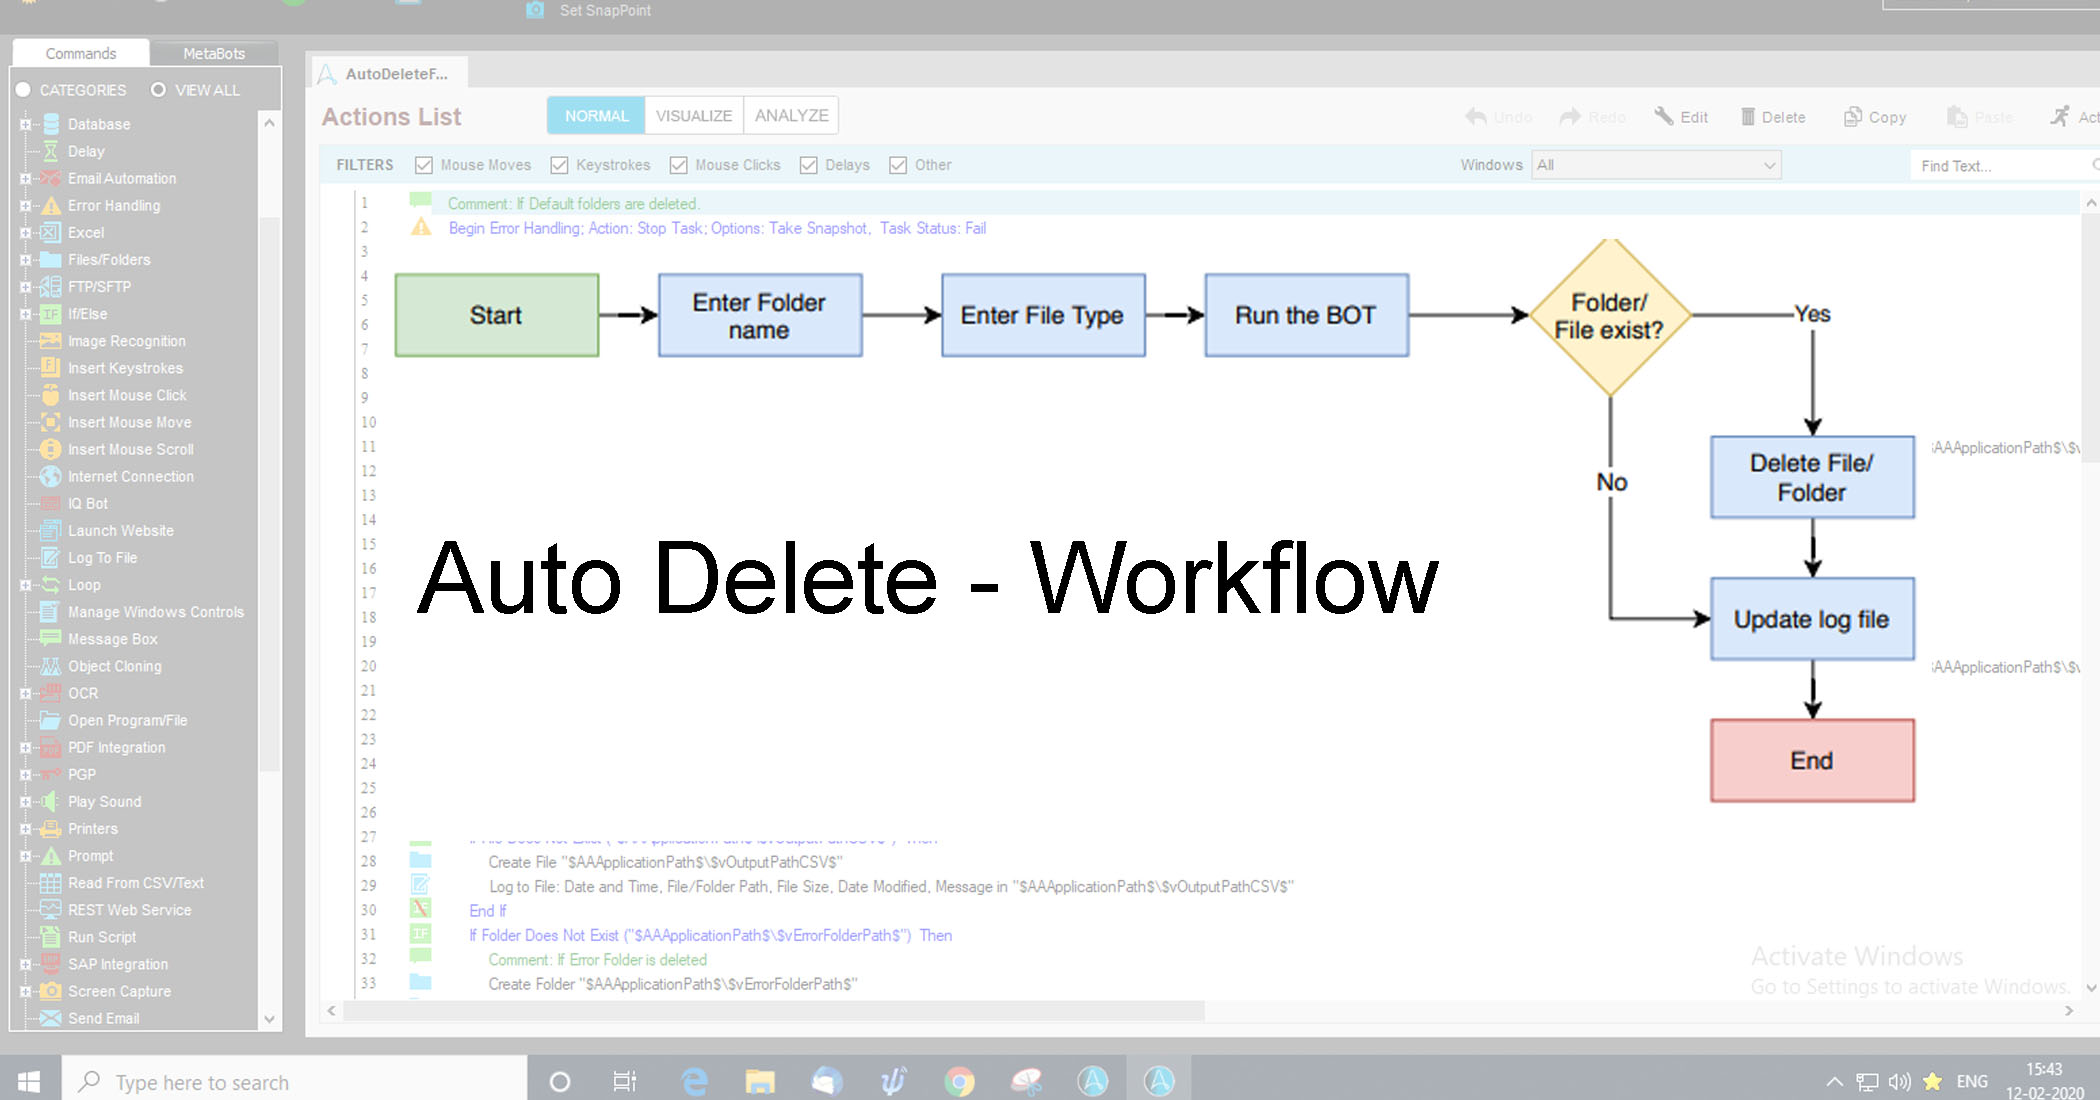Click the FTP/SFTP icon

(50, 286)
